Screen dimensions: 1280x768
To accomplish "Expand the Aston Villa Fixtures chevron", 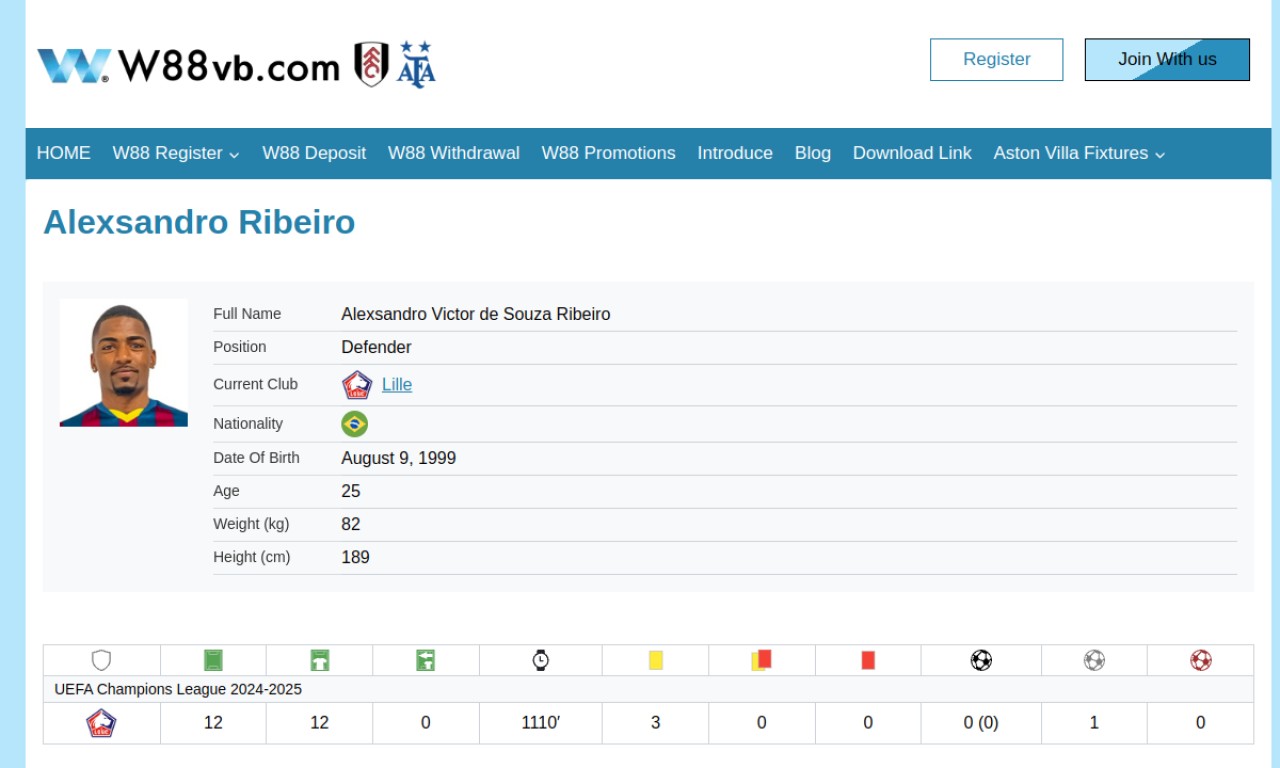I will [1160, 155].
